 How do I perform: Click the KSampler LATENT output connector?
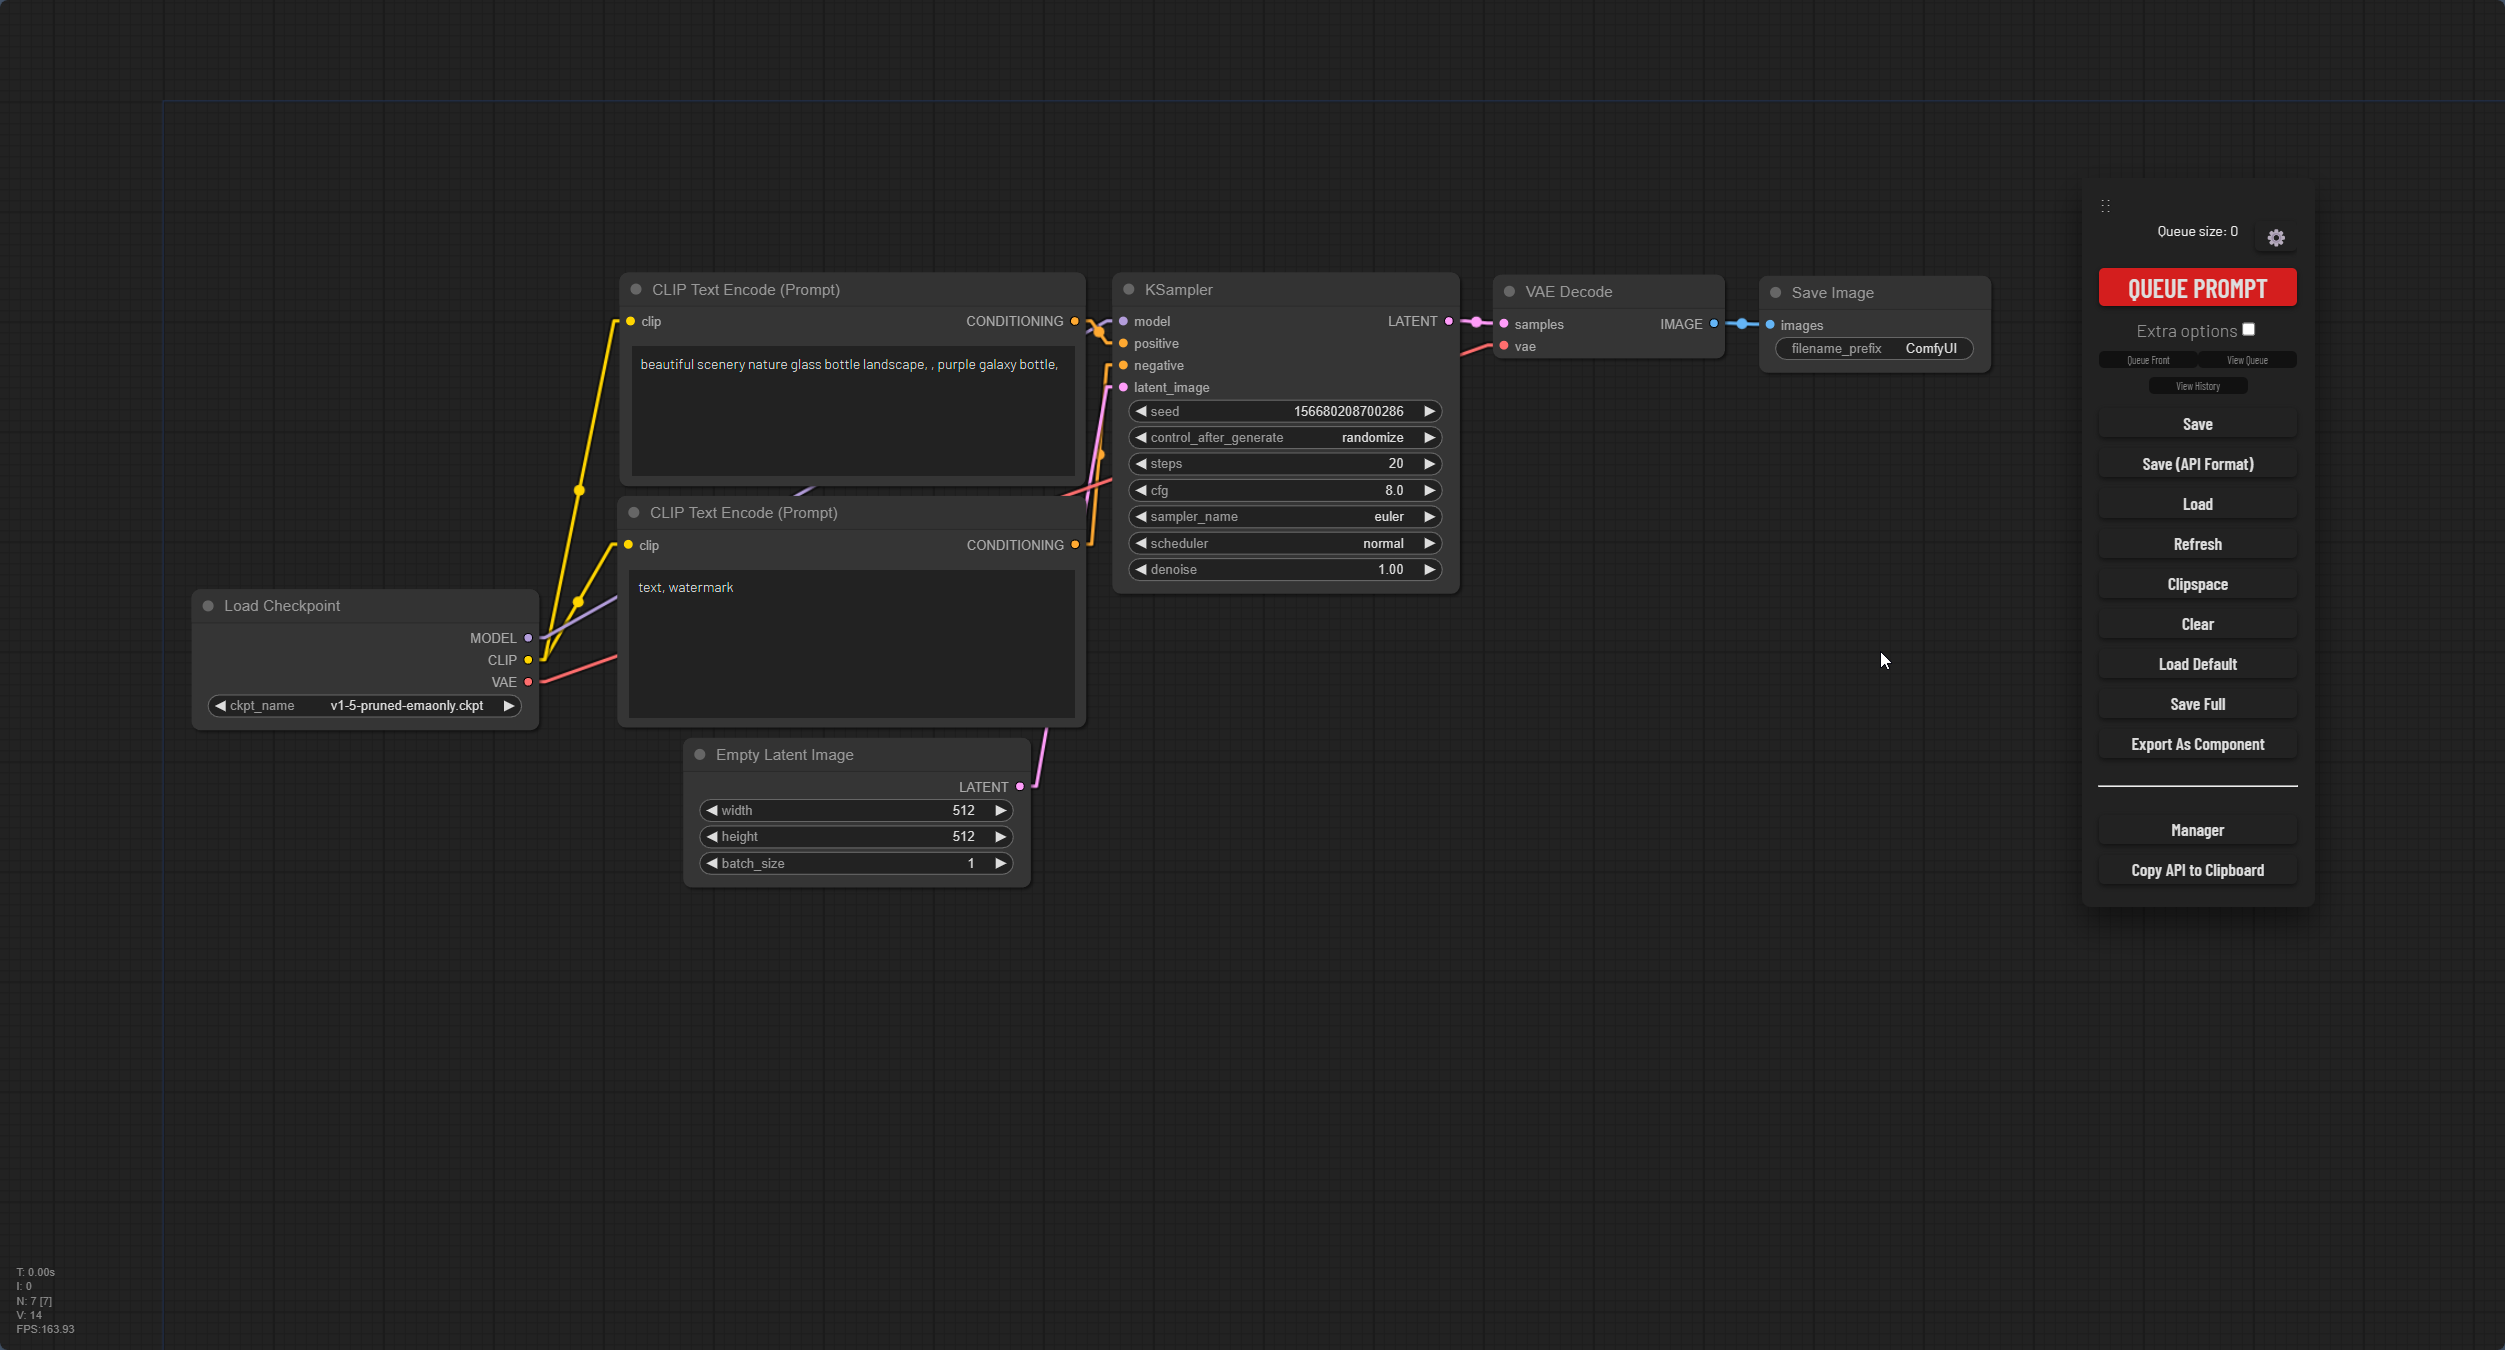click(1449, 321)
